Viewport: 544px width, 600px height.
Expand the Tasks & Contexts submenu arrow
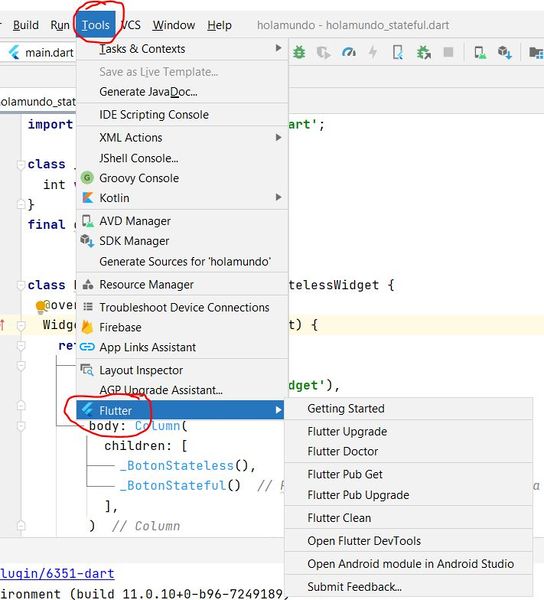pos(279,48)
